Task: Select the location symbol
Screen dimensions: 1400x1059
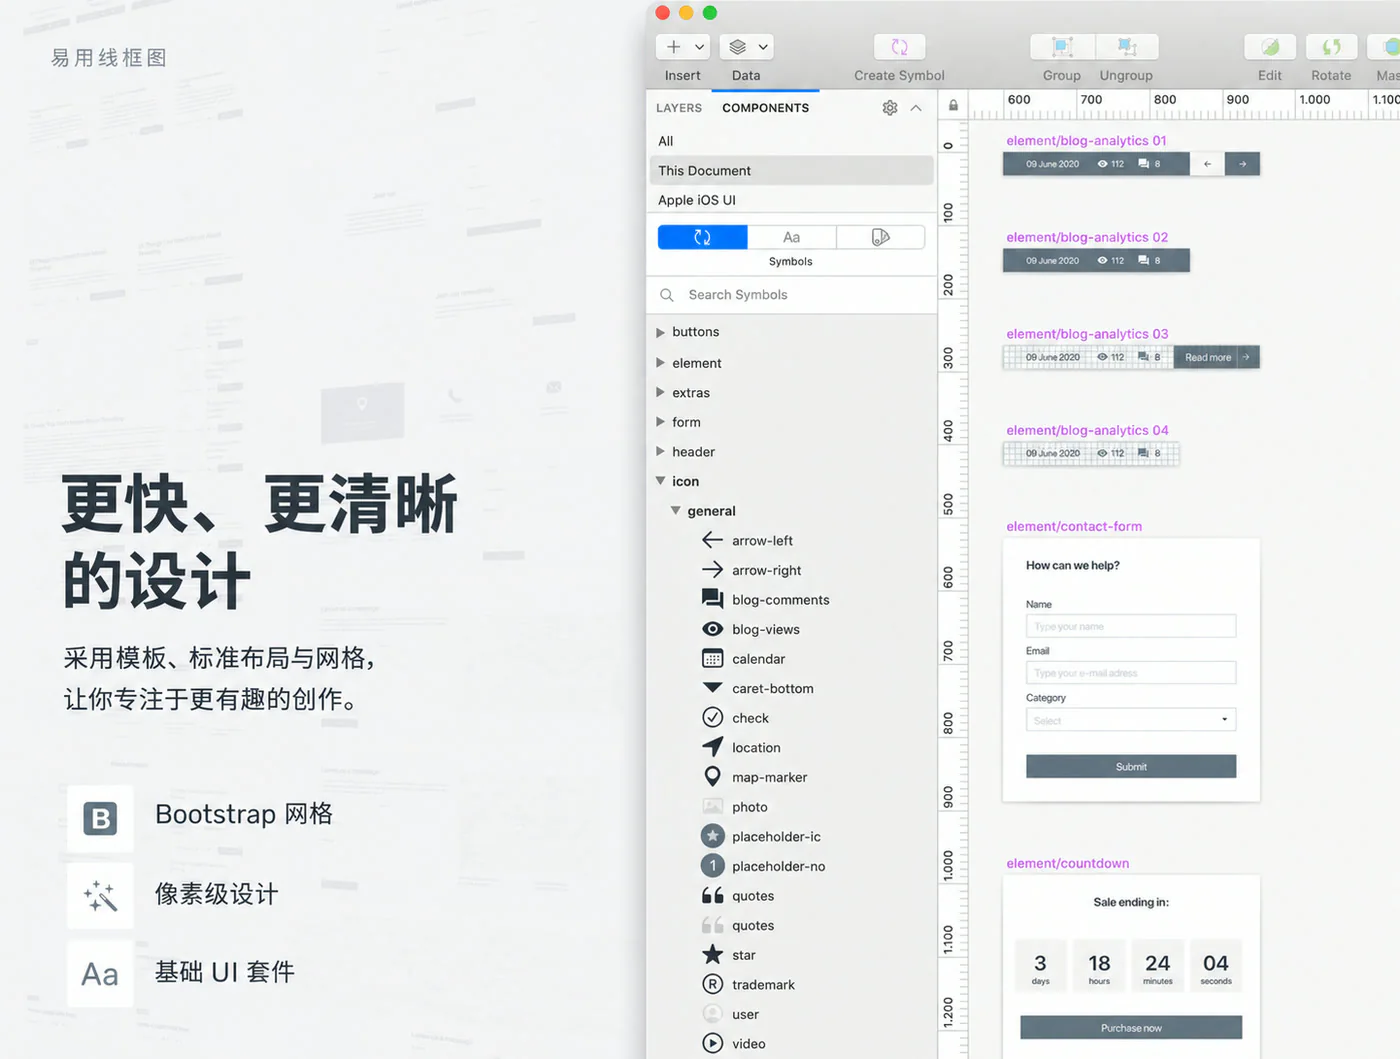Action: [741, 748]
